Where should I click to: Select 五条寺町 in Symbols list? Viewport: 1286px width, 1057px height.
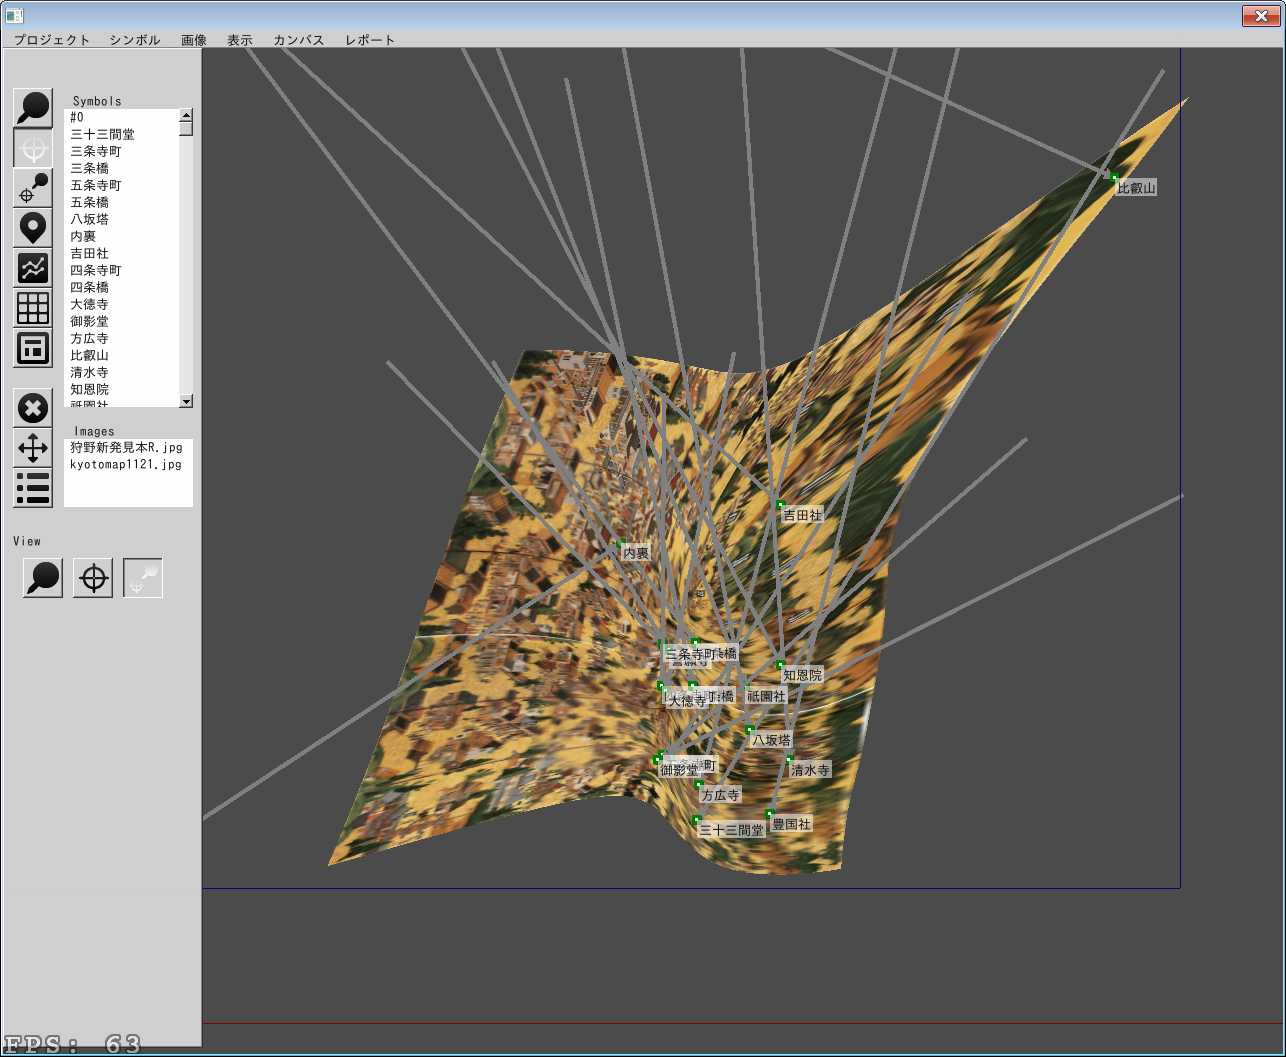(121, 186)
